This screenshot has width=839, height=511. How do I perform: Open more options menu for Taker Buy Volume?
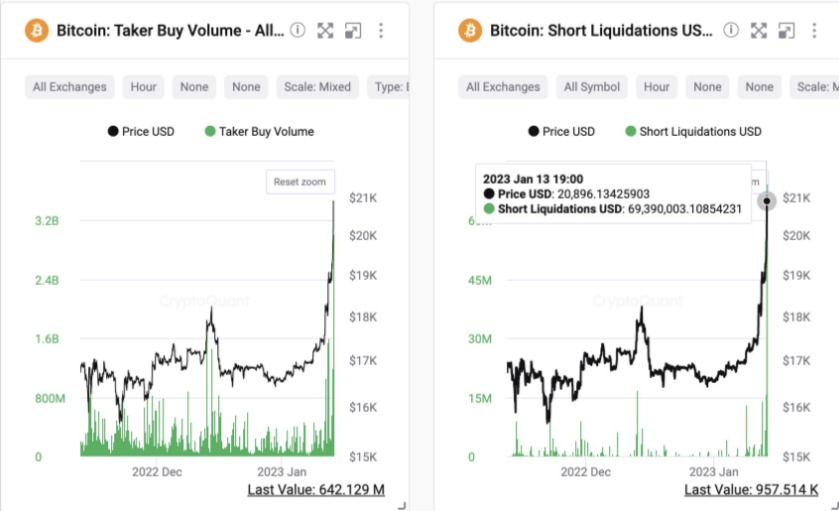(381, 31)
